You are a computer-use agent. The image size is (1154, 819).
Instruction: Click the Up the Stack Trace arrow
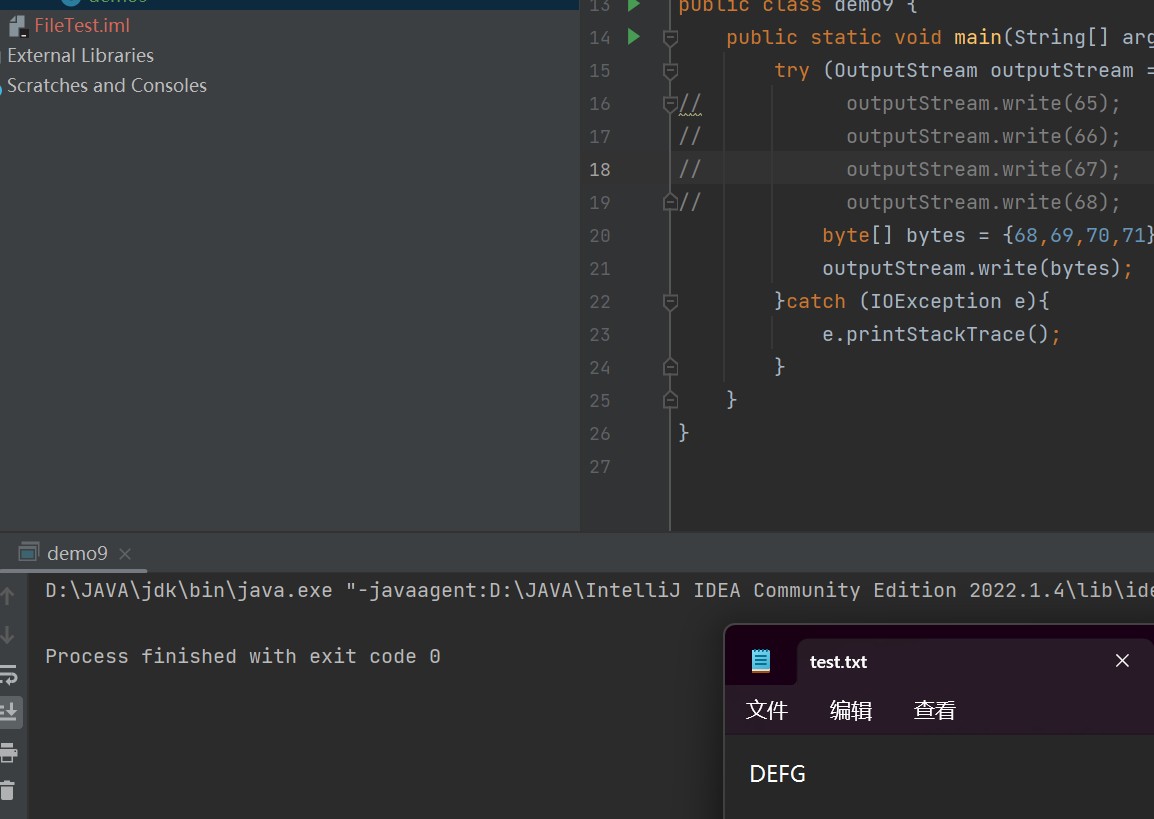point(8,597)
